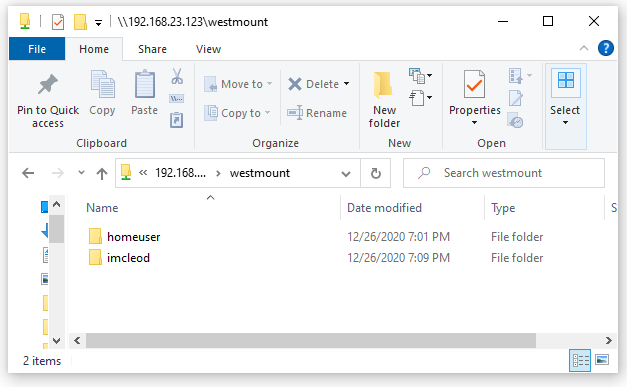Screen dimensions: 627x387
Task: Click the breadcrumb arrow before westmount
Action: pyautogui.click(x=218, y=174)
